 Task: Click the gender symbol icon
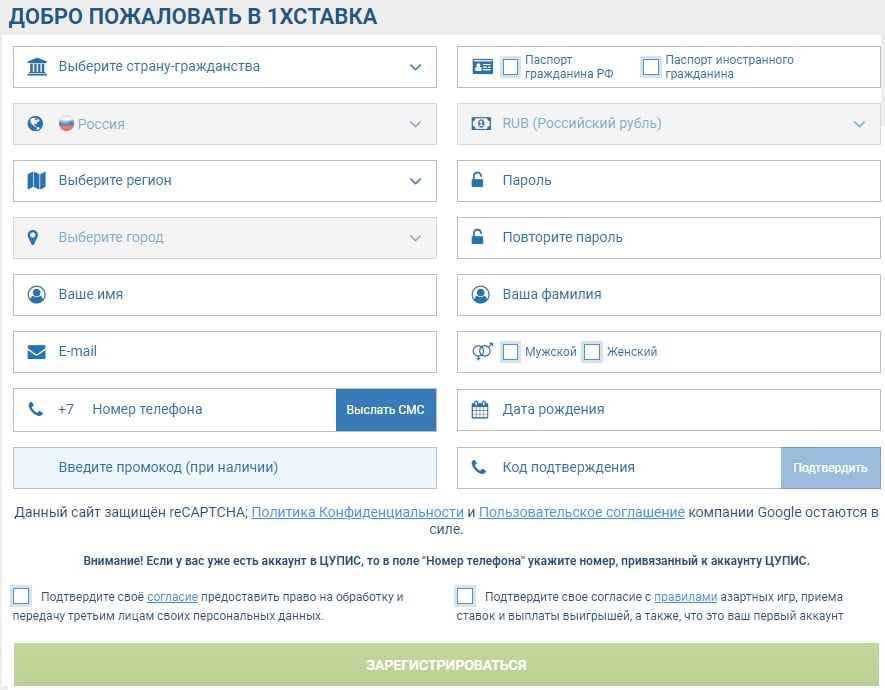(482, 352)
